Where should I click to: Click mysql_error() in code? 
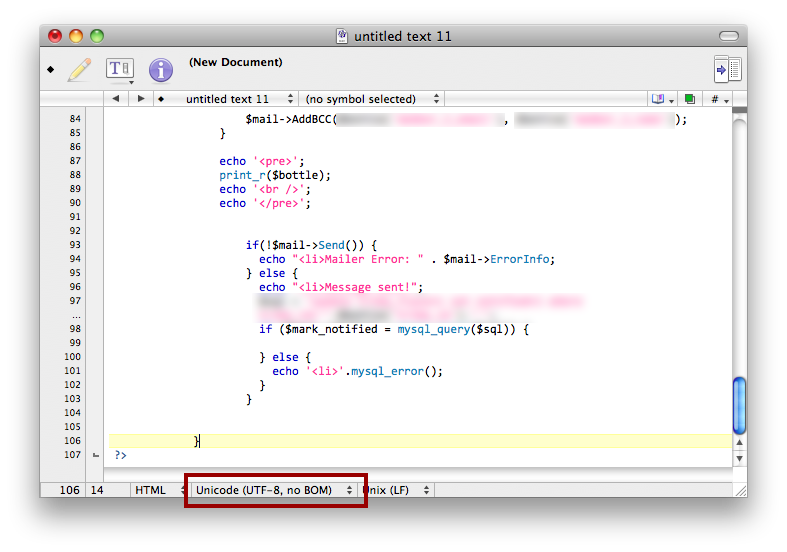[394, 371]
